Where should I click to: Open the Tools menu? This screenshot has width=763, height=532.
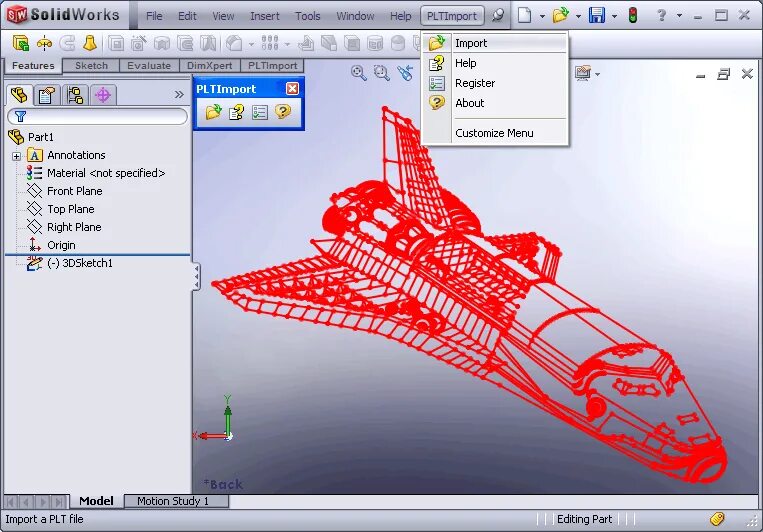308,16
